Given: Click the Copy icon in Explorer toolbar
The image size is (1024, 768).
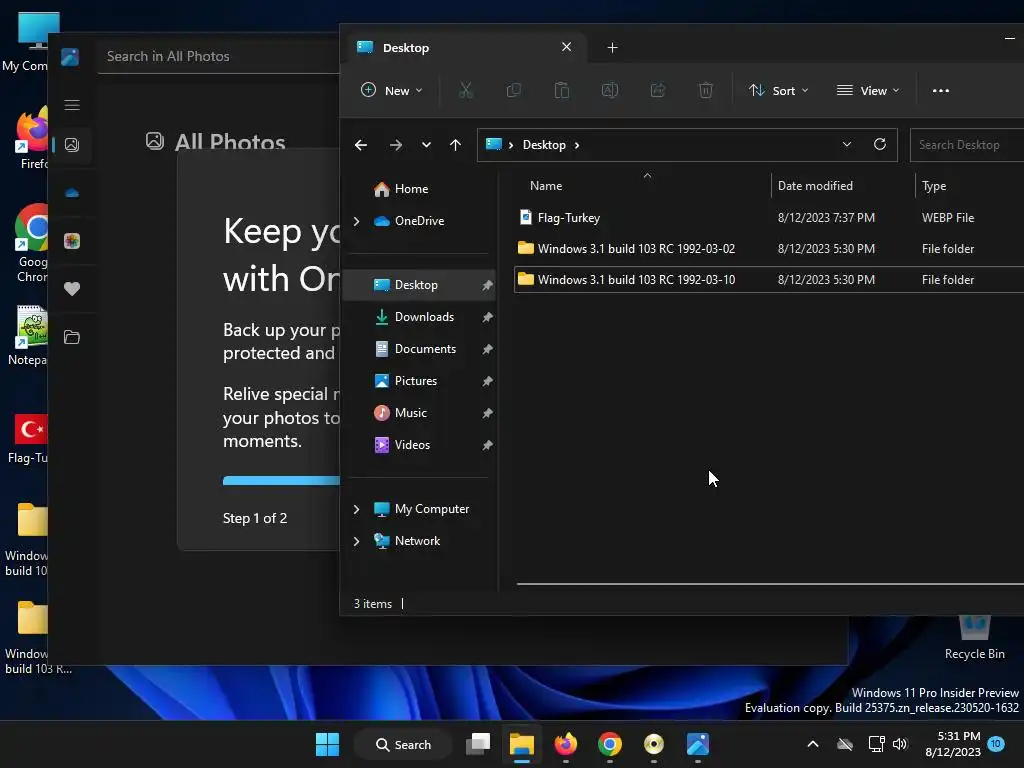Looking at the screenshot, I should [514, 90].
